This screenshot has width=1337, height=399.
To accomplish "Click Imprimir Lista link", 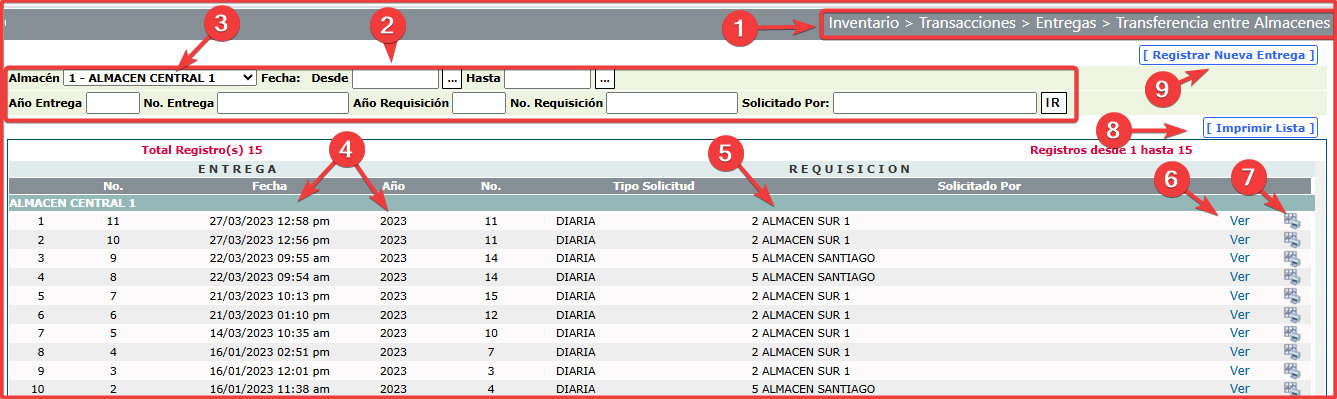I will tap(1260, 128).
